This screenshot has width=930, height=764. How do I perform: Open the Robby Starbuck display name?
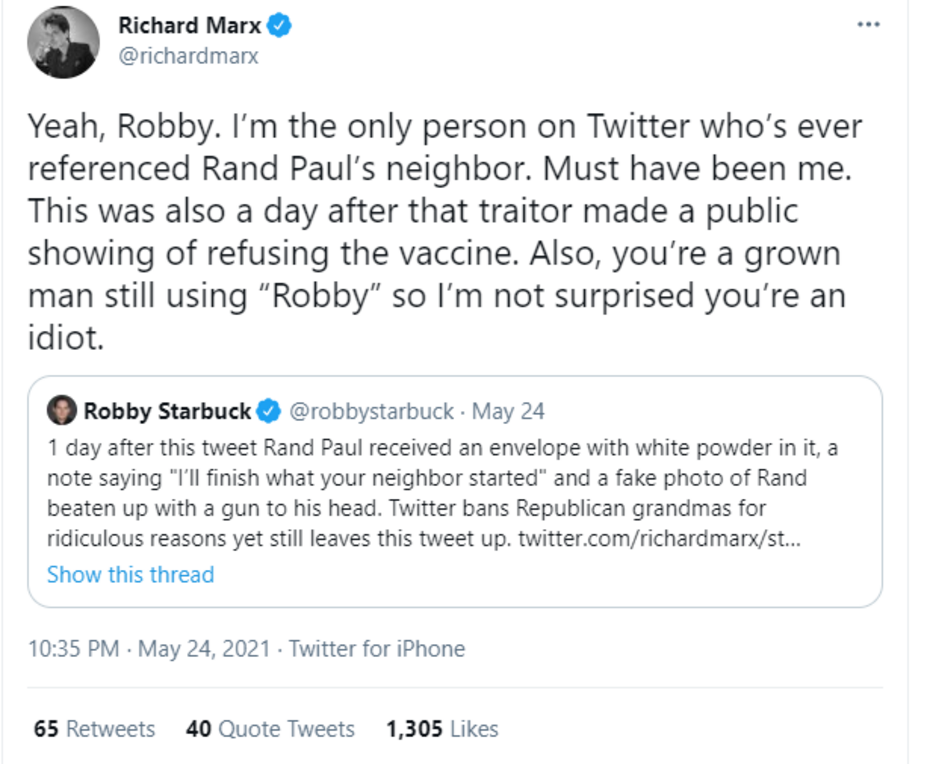(167, 411)
